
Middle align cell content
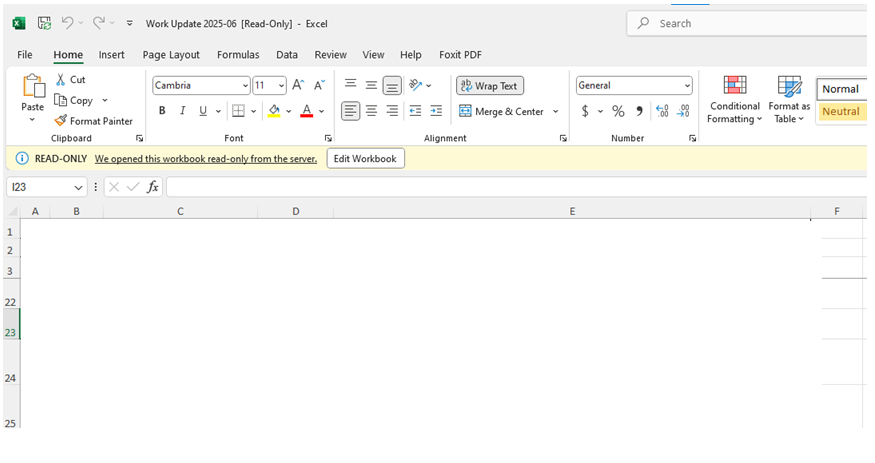click(x=371, y=85)
